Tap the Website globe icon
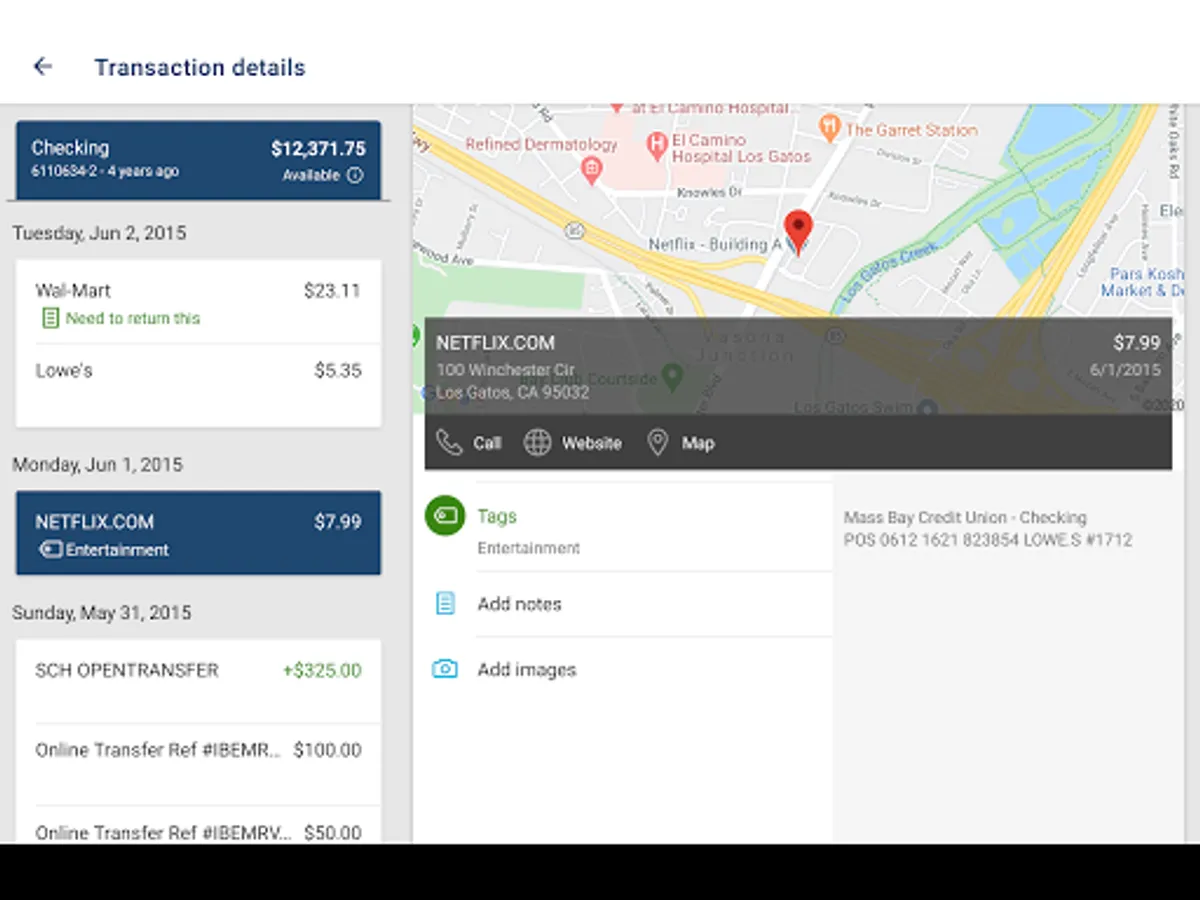Image resolution: width=1200 pixels, height=900 pixels. coord(538,443)
